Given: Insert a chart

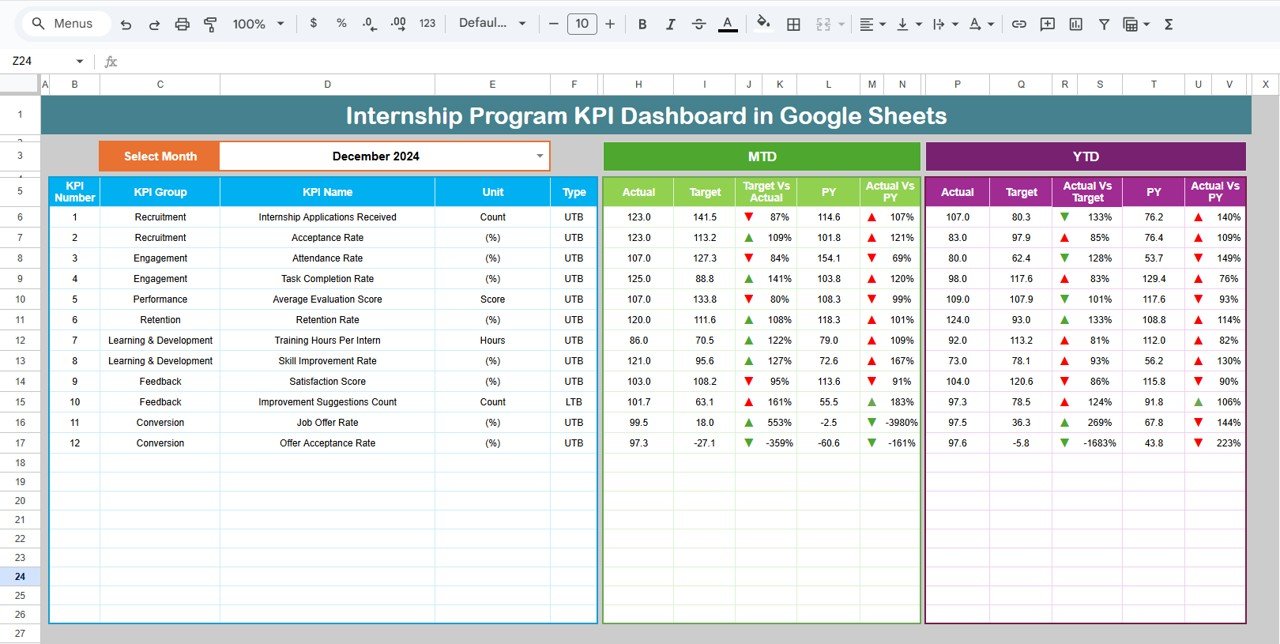Looking at the screenshot, I should [1075, 23].
